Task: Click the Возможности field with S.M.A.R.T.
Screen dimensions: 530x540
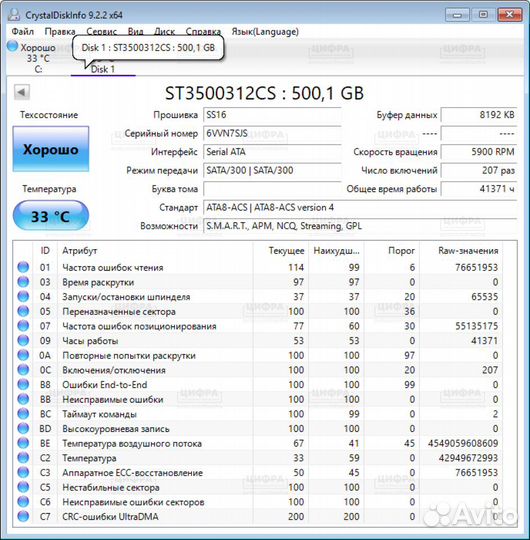Action: click(360, 226)
